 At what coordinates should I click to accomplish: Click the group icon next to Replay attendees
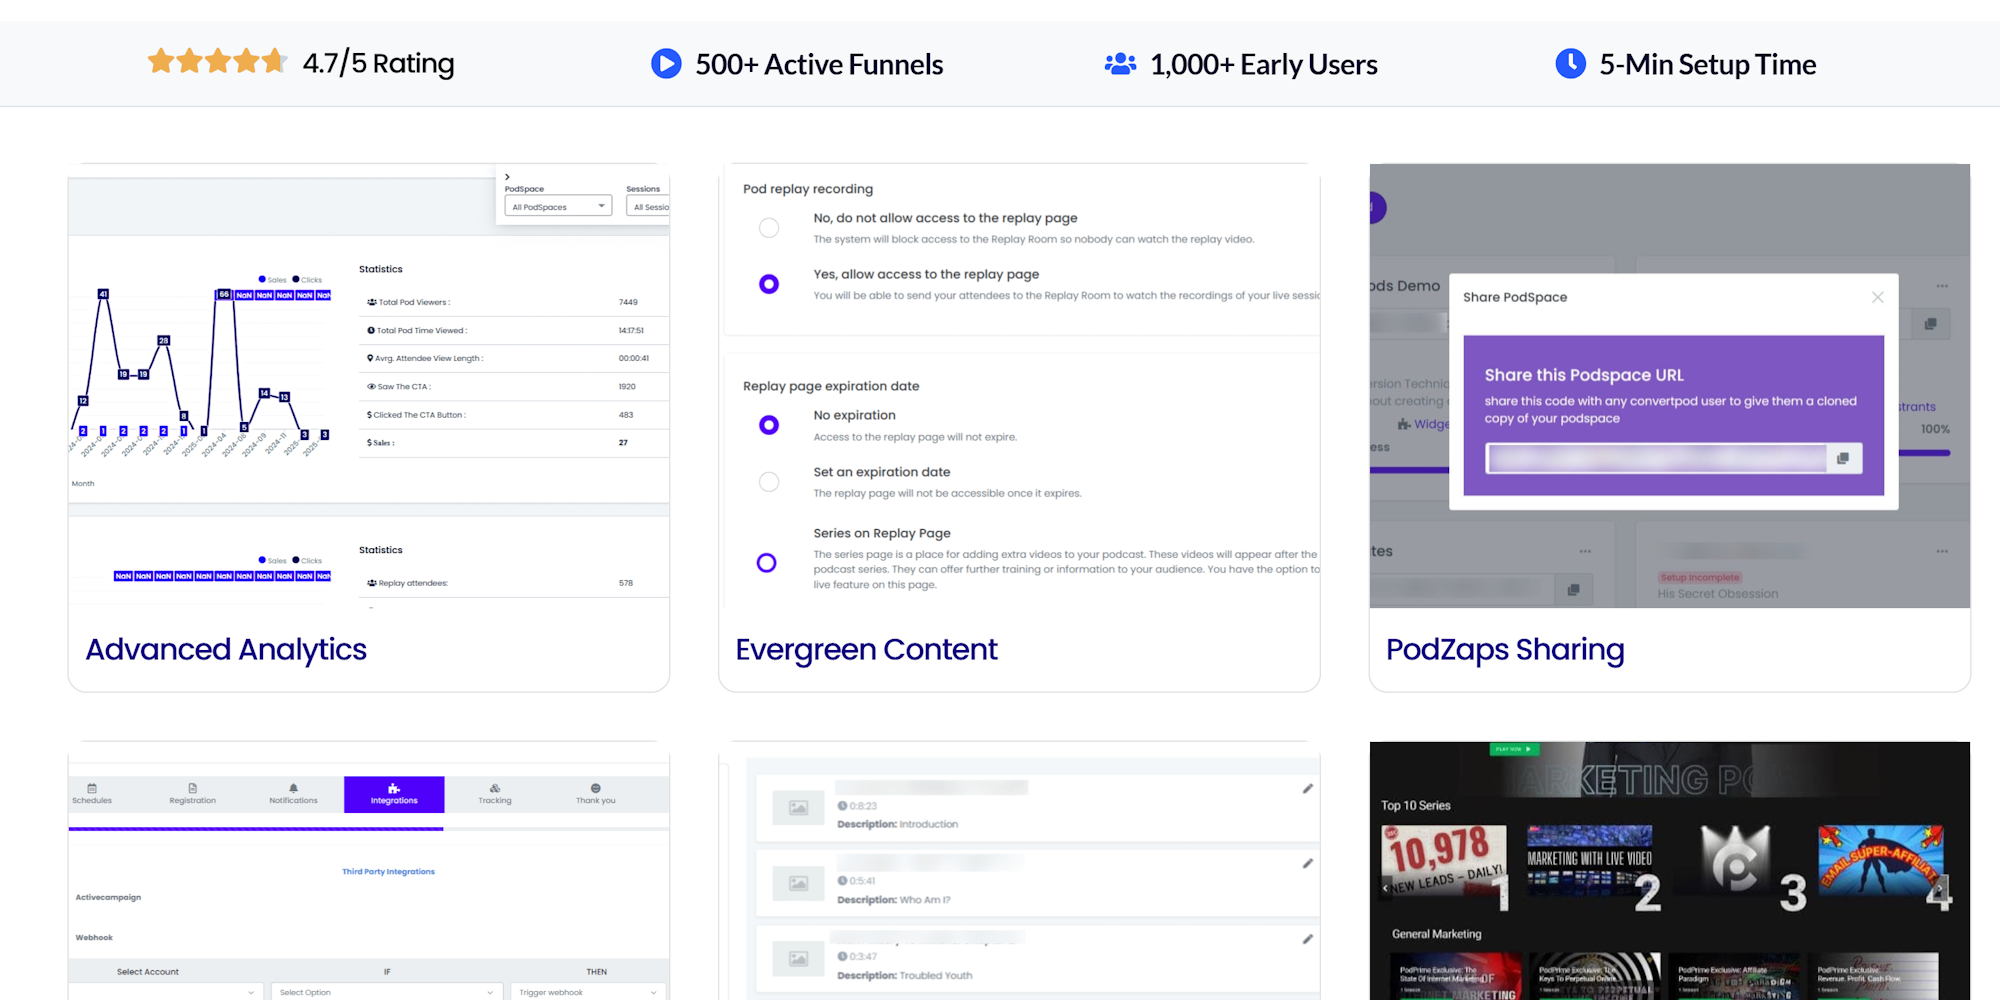point(371,583)
